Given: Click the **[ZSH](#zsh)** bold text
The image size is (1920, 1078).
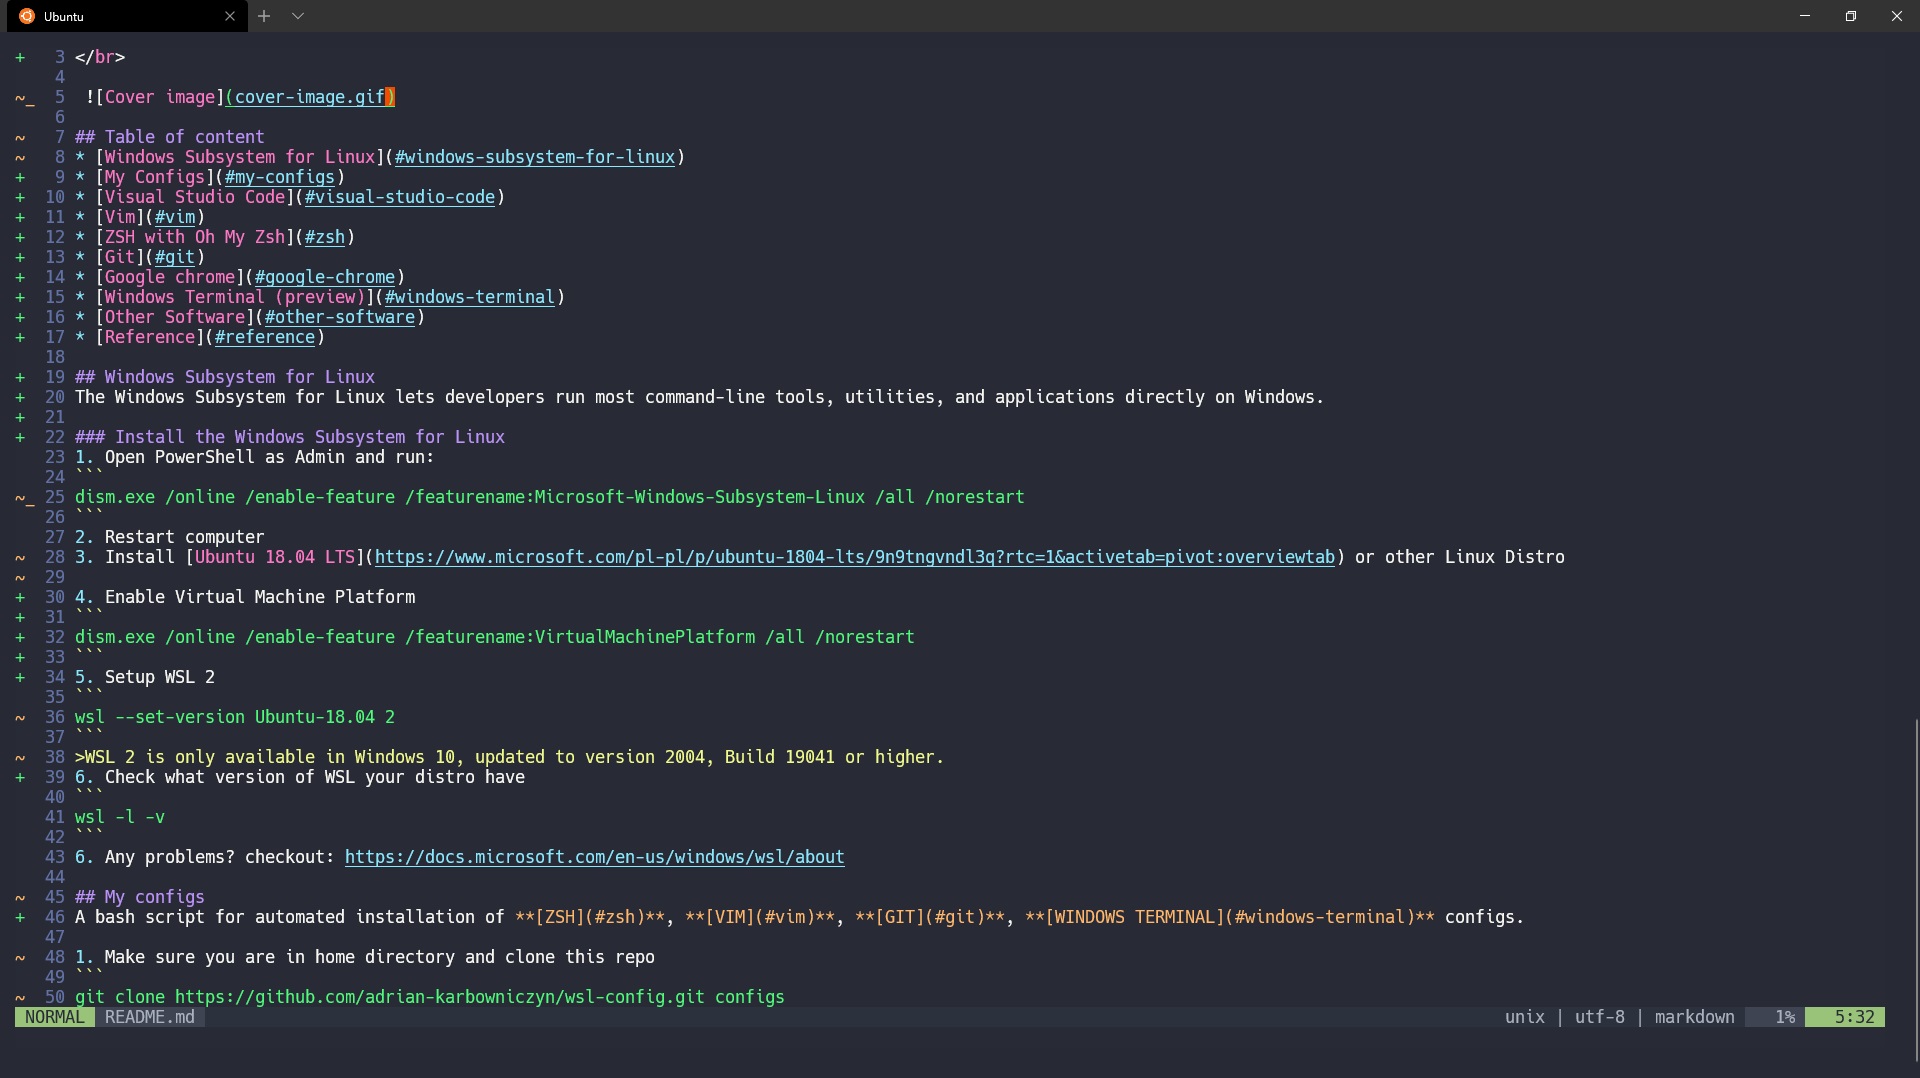Looking at the screenshot, I should [590, 917].
